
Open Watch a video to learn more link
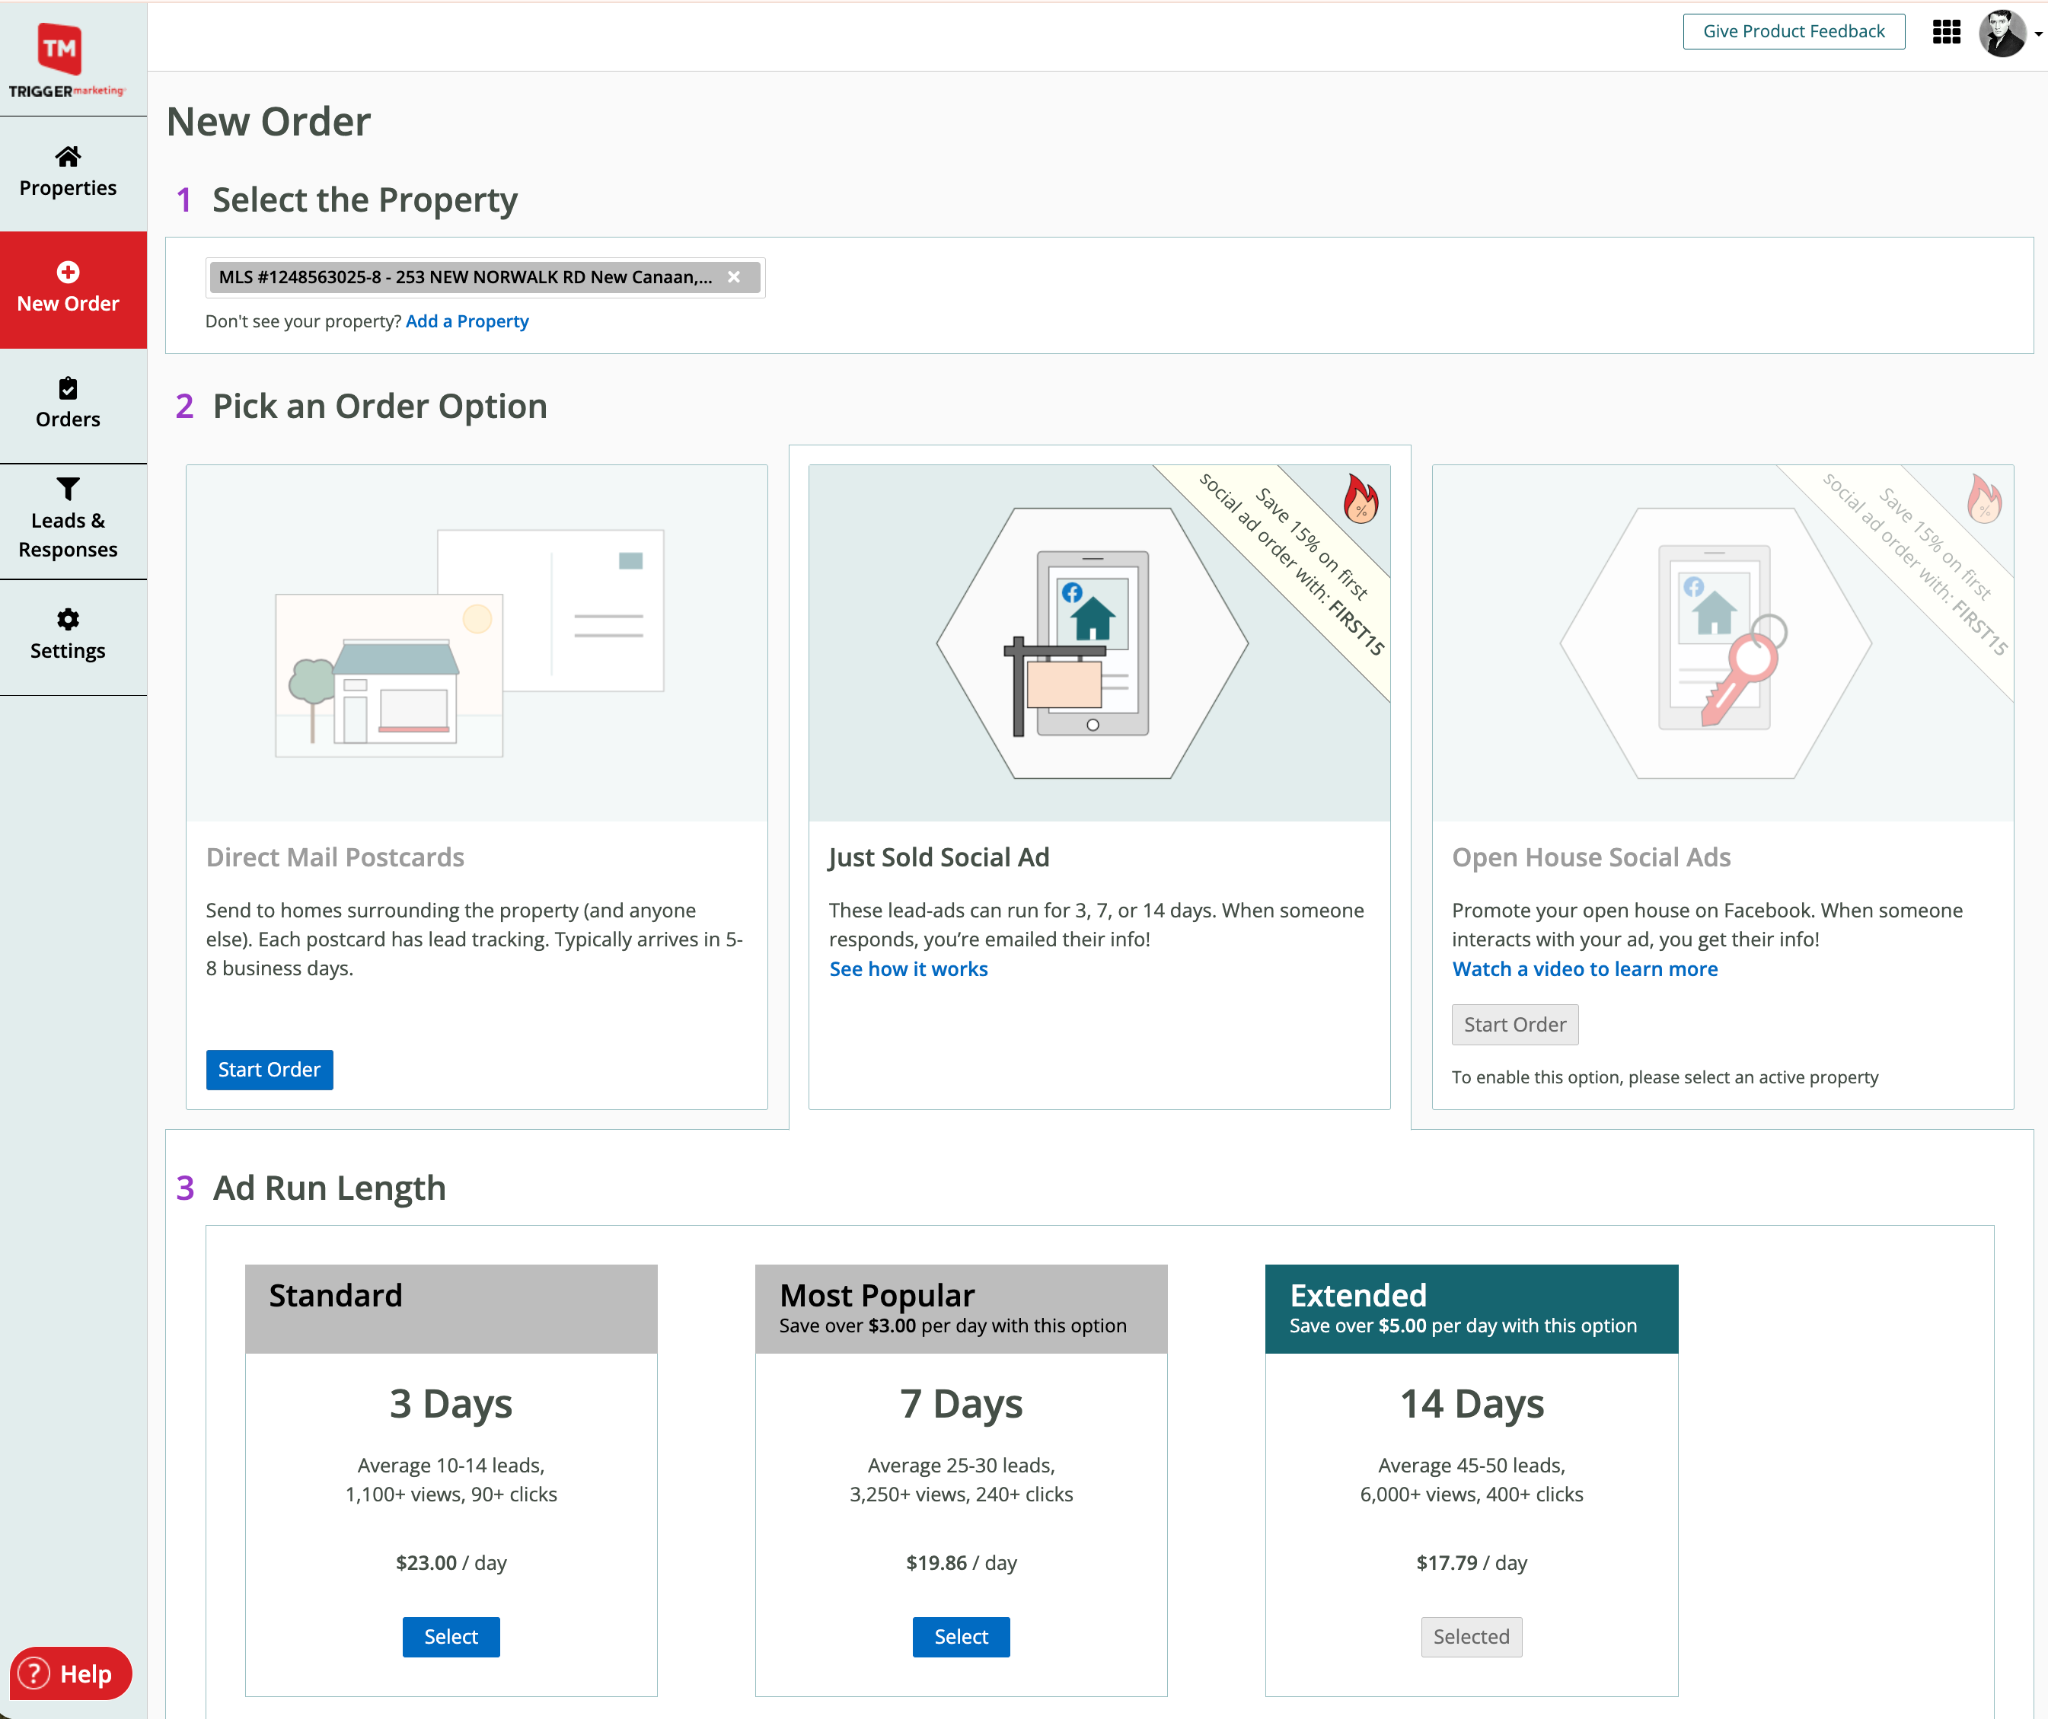pos(1585,969)
